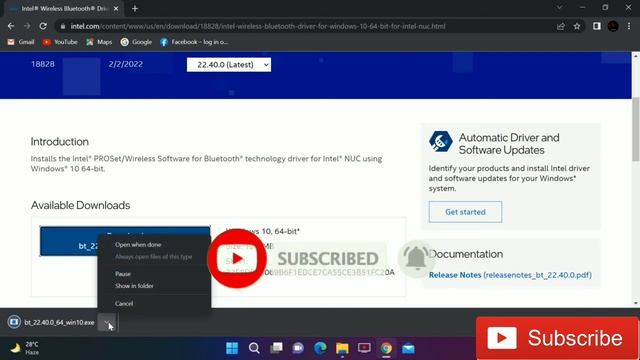Open the tab search chevron
Viewport: 640px width, 360px height.
tap(560, 7)
